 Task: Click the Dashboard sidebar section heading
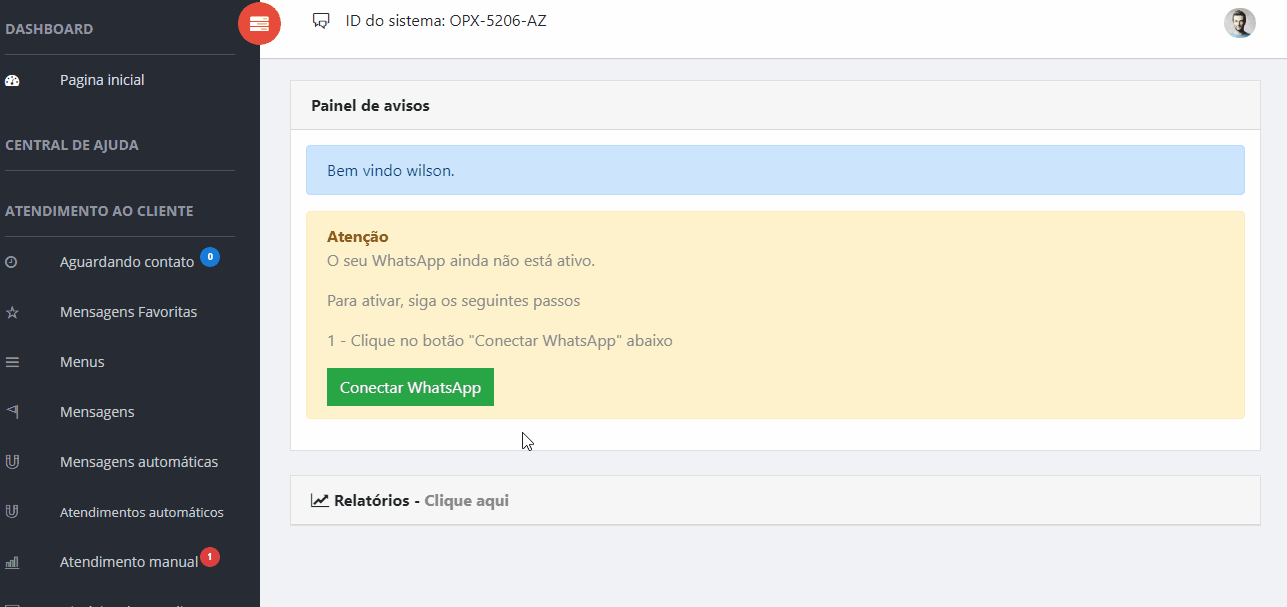point(49,29)
